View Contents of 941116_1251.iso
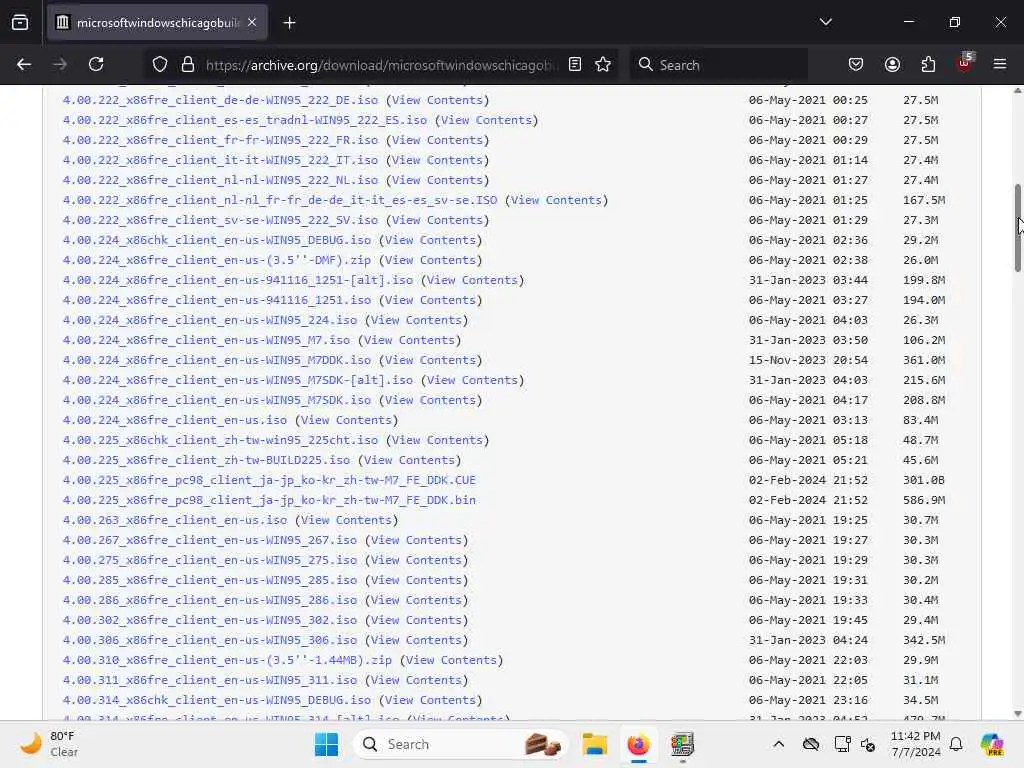The image size is (1024, 768). pos(430,300)
